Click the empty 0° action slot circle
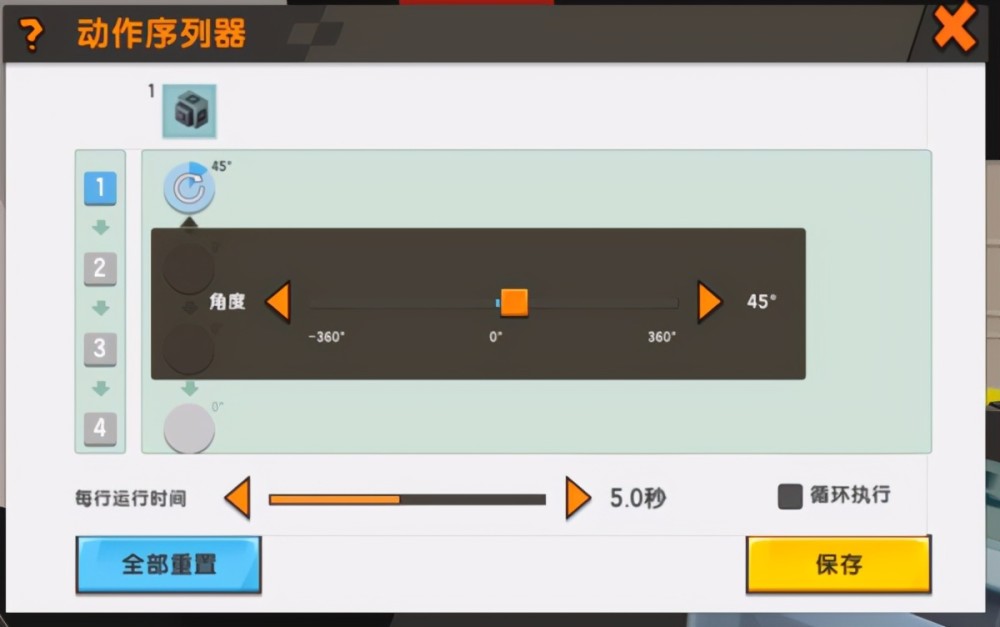1000x627 pixels. pos(189,429)
